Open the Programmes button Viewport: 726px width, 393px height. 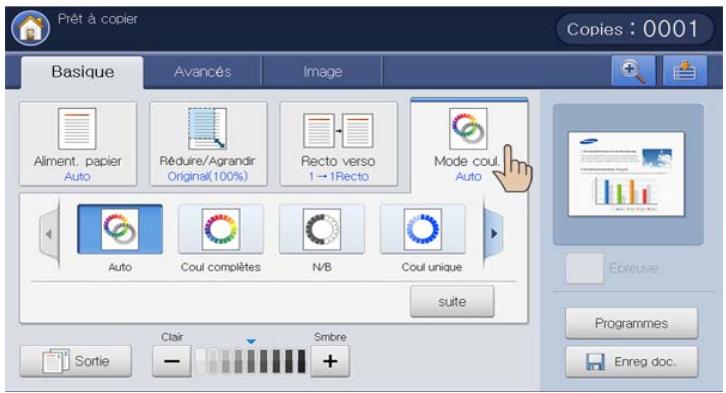tap(632, 323)
